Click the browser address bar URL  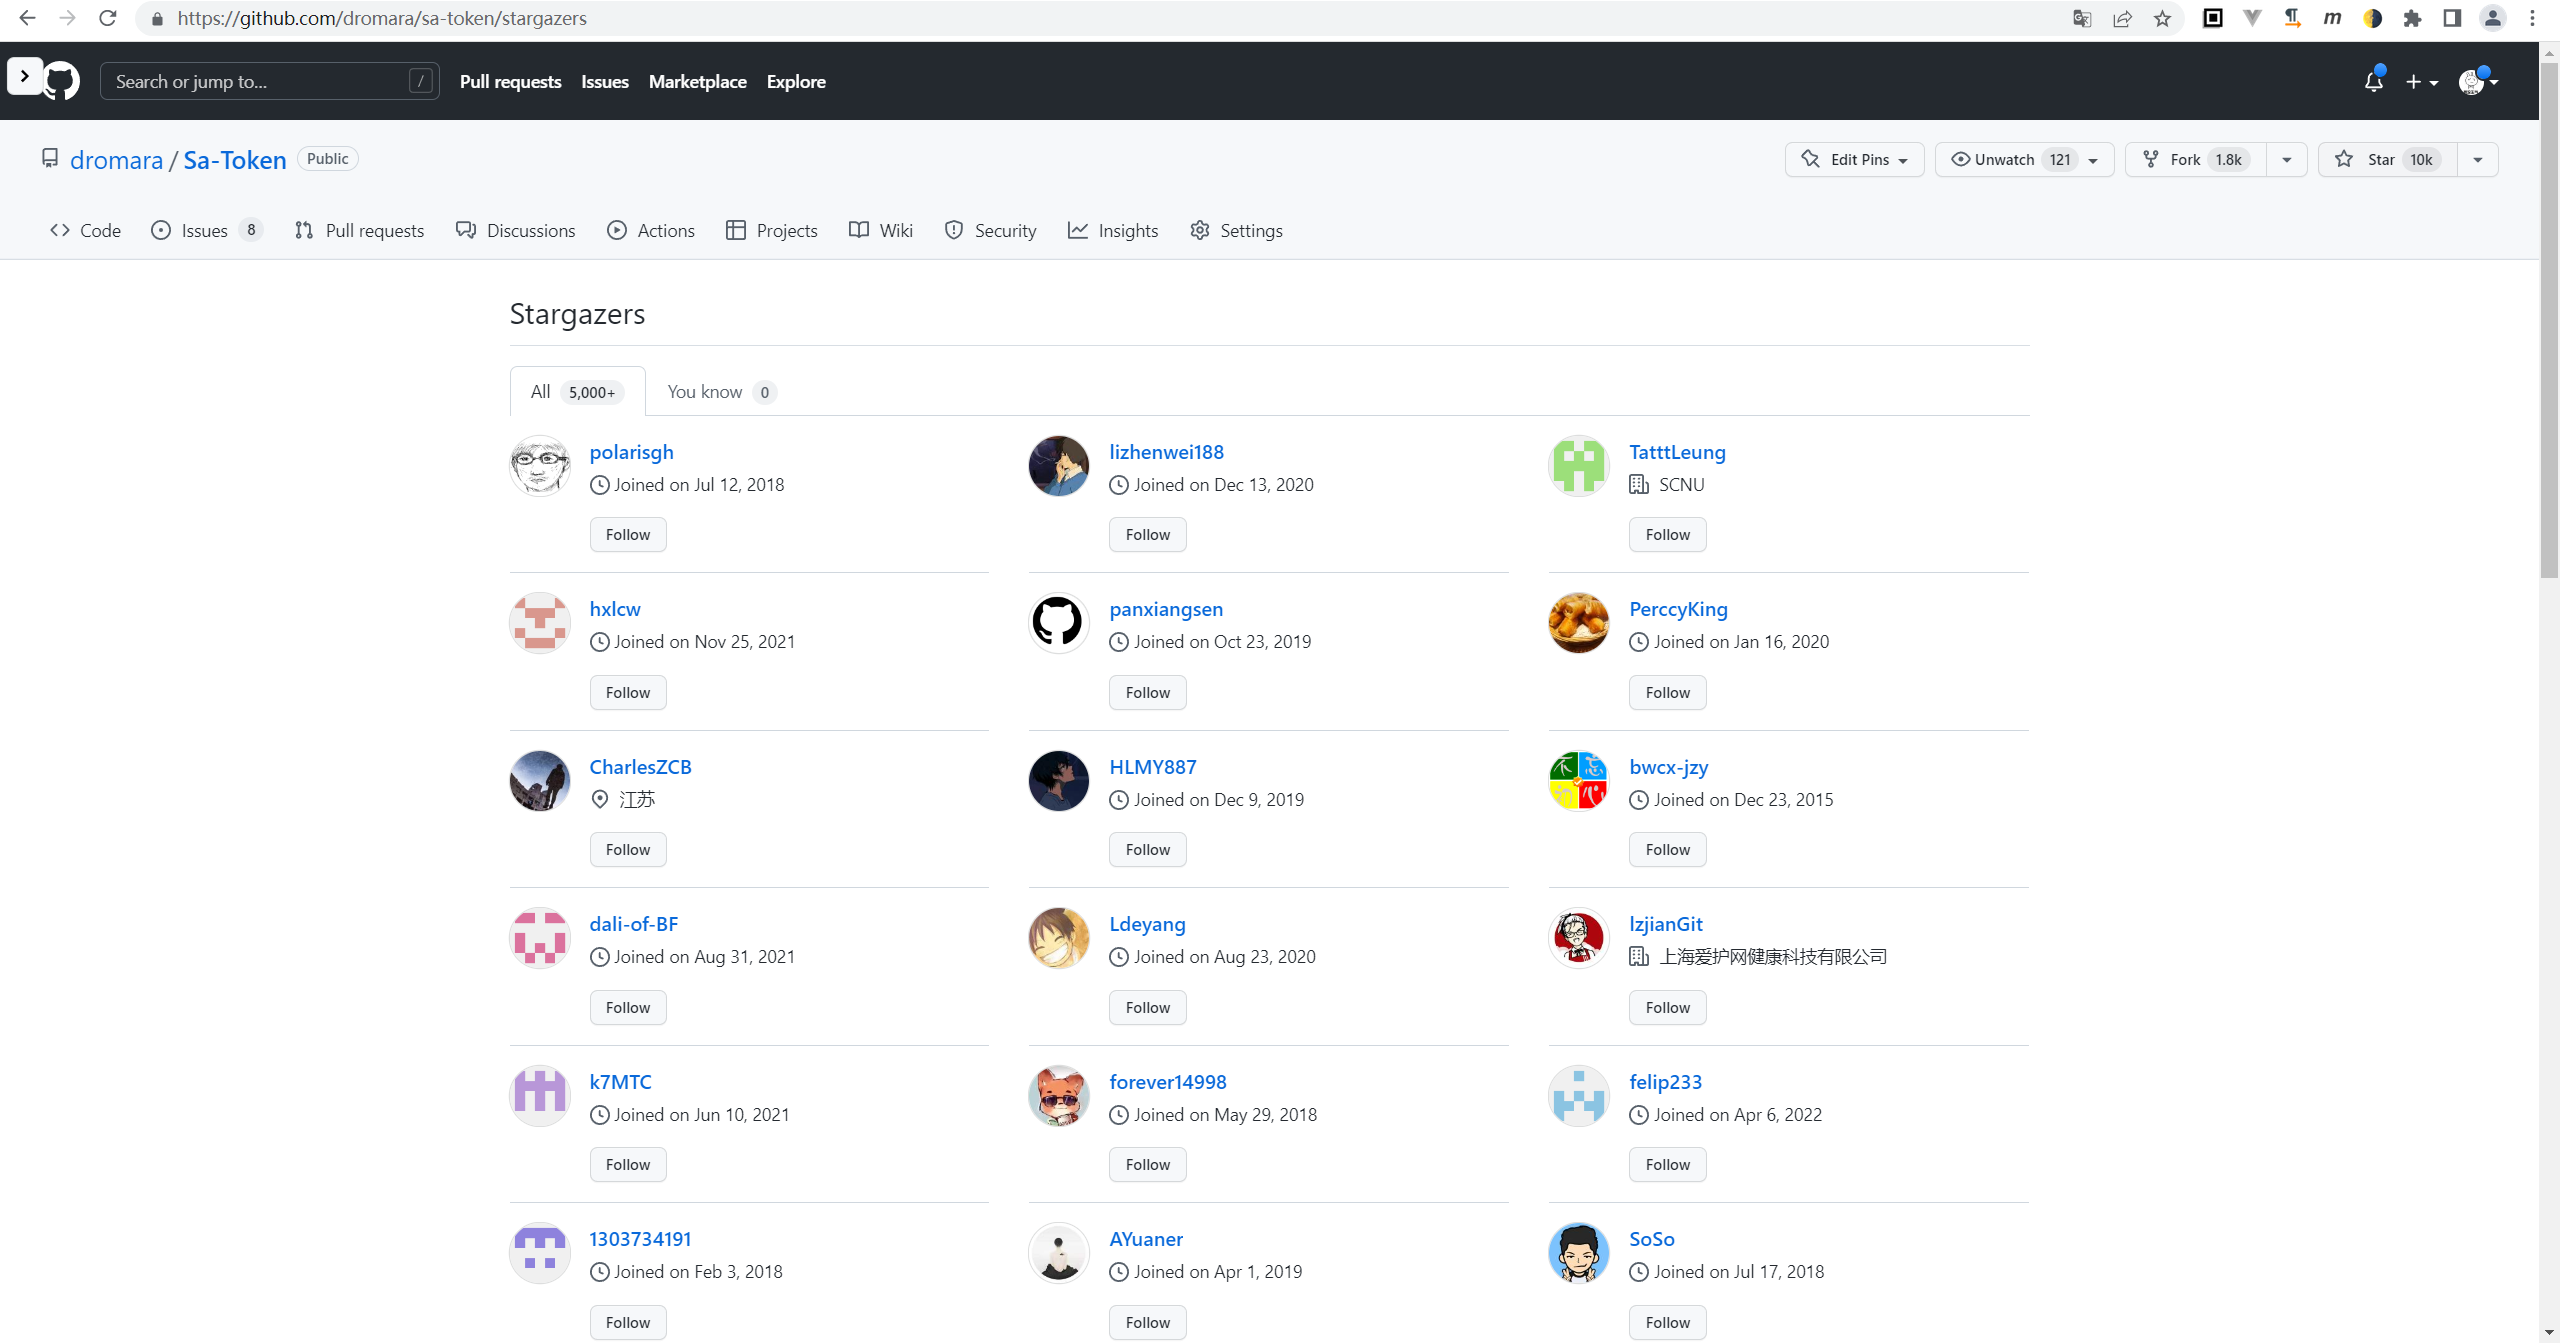tap(382, 18)
